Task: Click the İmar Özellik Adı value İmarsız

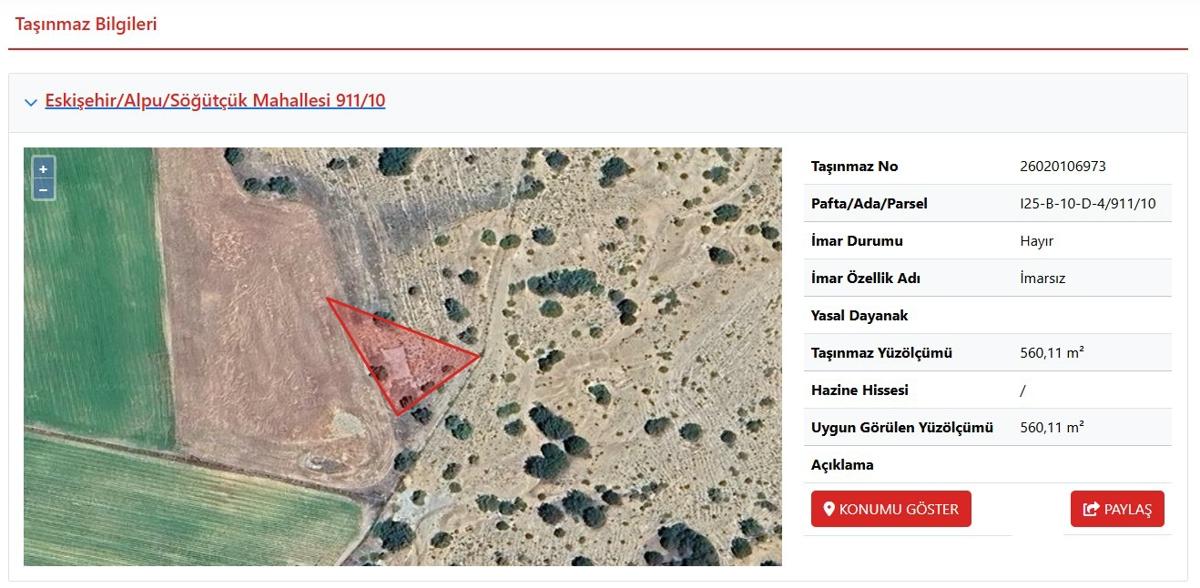Action: pos(1043,278)
